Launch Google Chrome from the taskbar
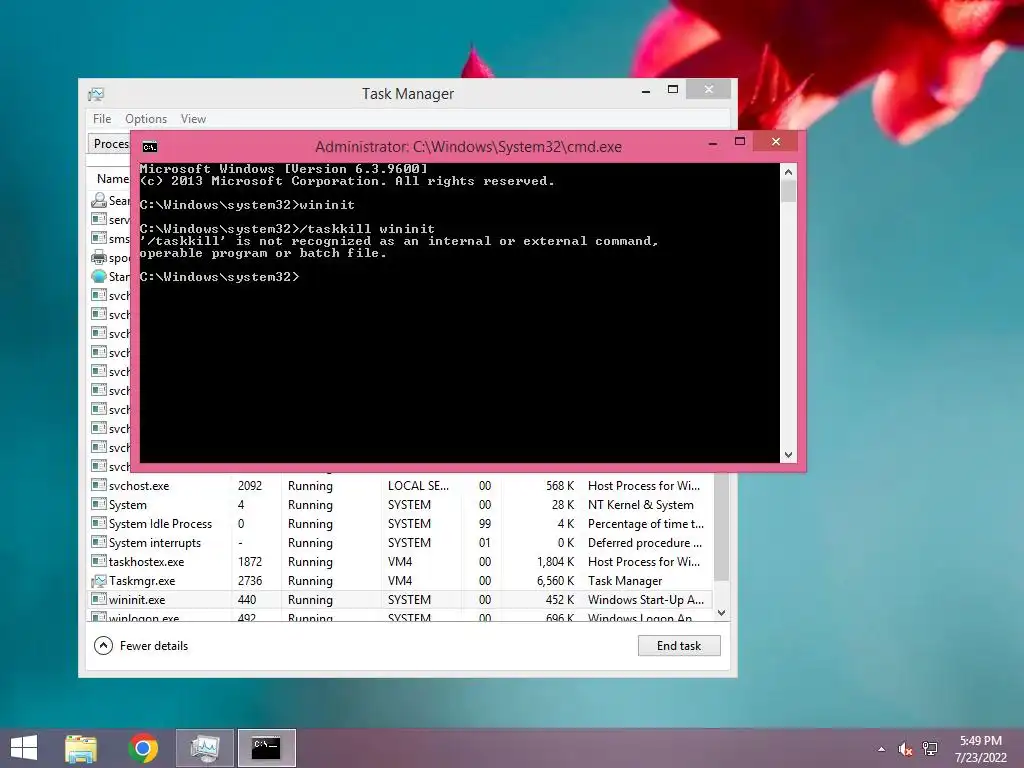Screen dimensions: 1024x768 click(x=143, y=748)
